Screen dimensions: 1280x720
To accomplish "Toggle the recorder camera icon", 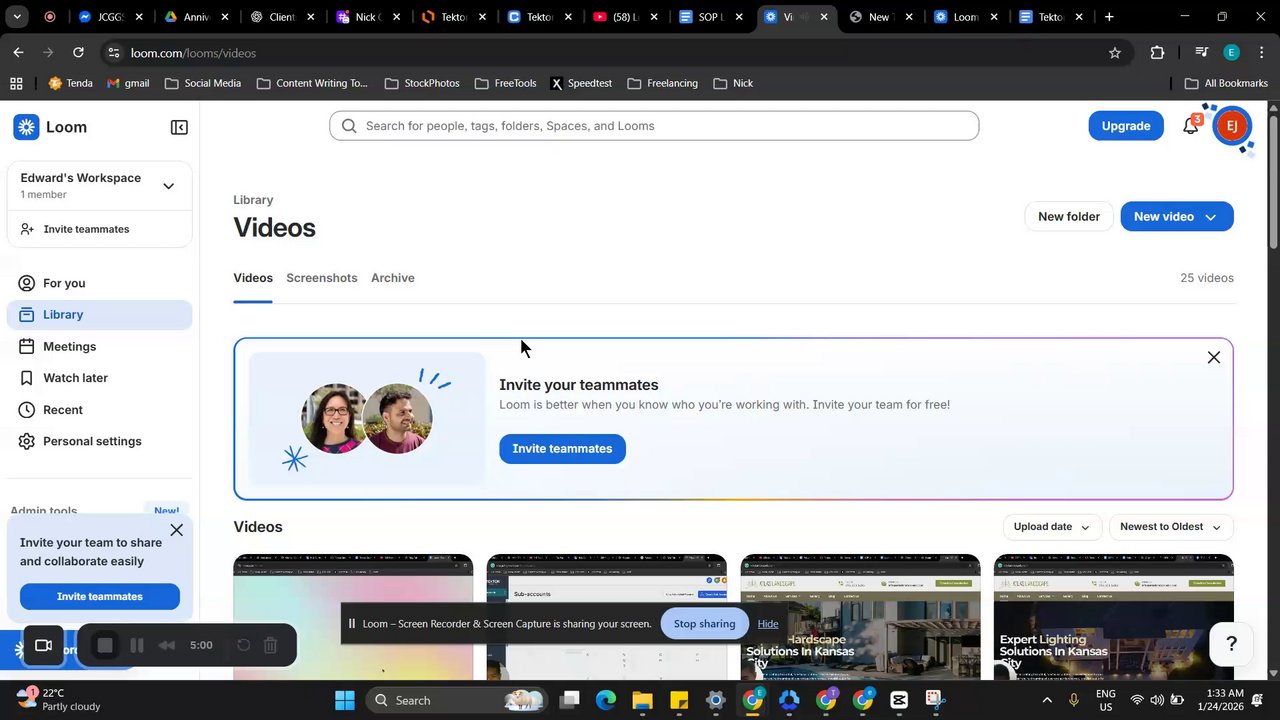I will (43, 645).
